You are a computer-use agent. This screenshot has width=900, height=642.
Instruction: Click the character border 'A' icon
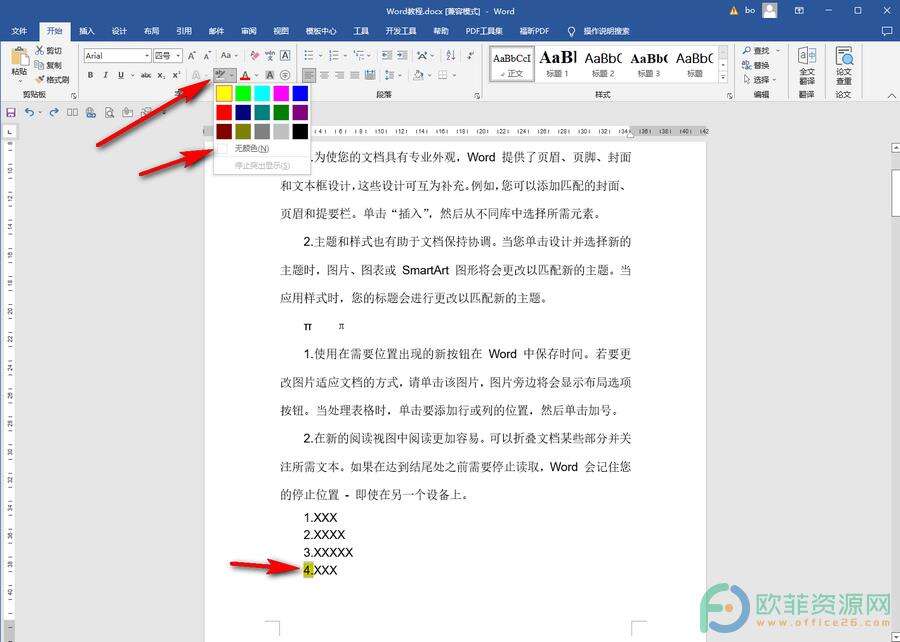(285, 56)
